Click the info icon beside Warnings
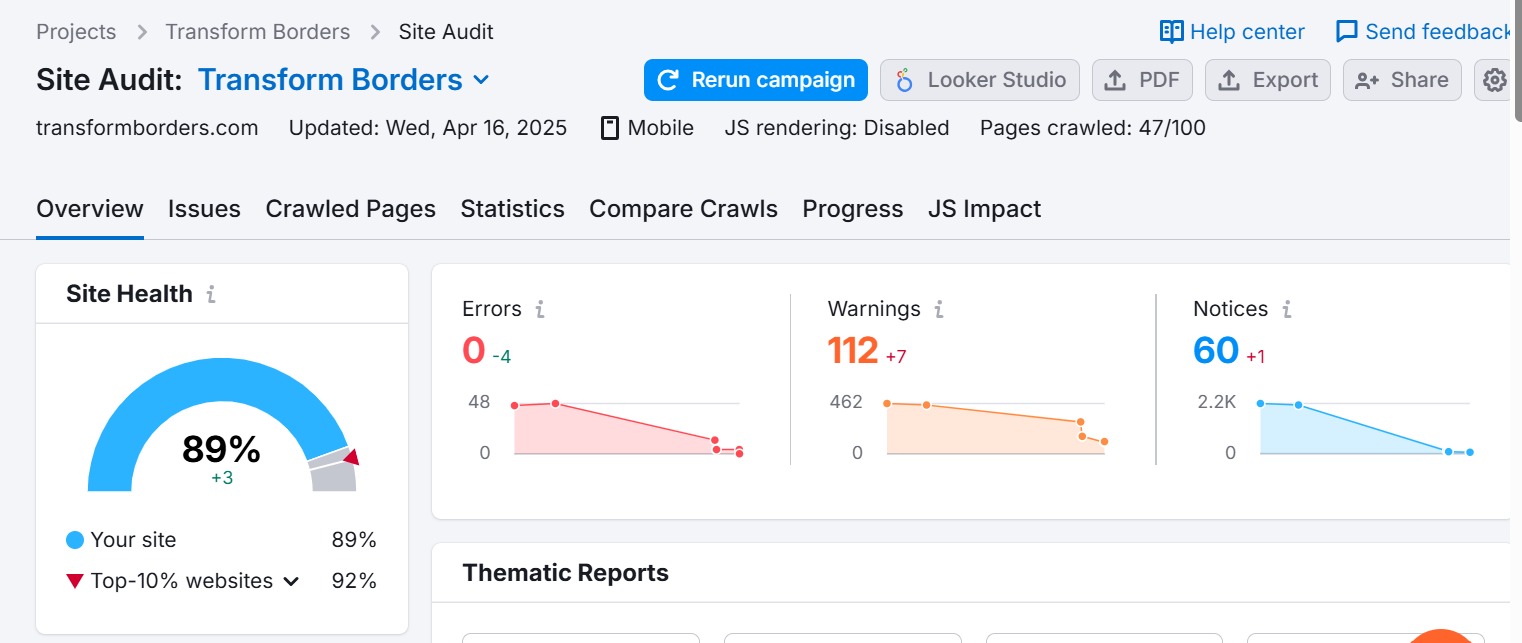The image size is (1522, 643). click(x=939, y=309)
